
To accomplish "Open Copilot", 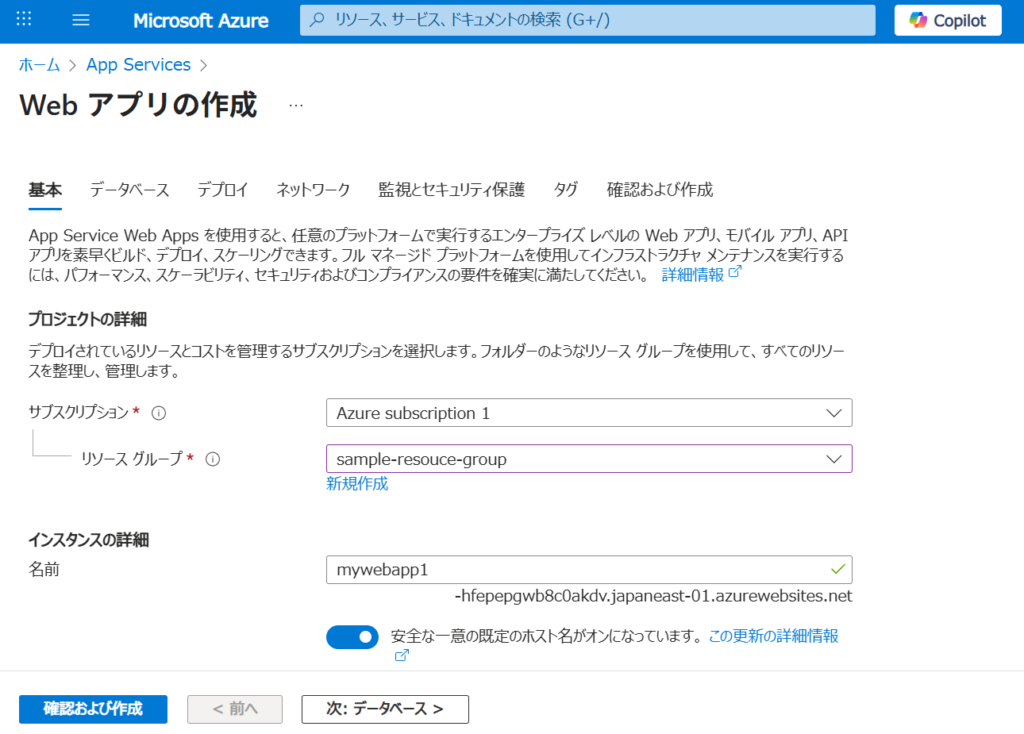I will [948, 20].
